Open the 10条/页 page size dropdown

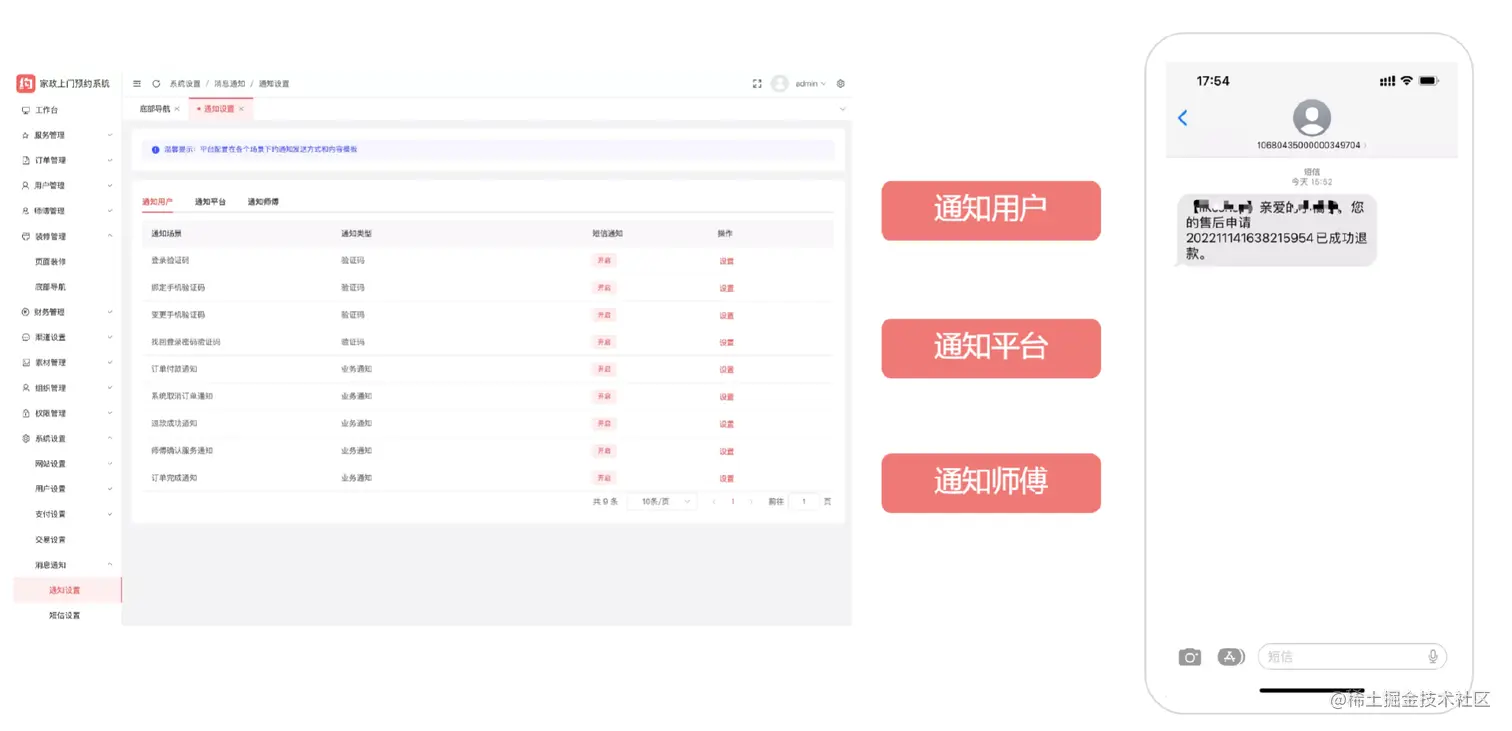pyautogui.click(x=662, y=502)
